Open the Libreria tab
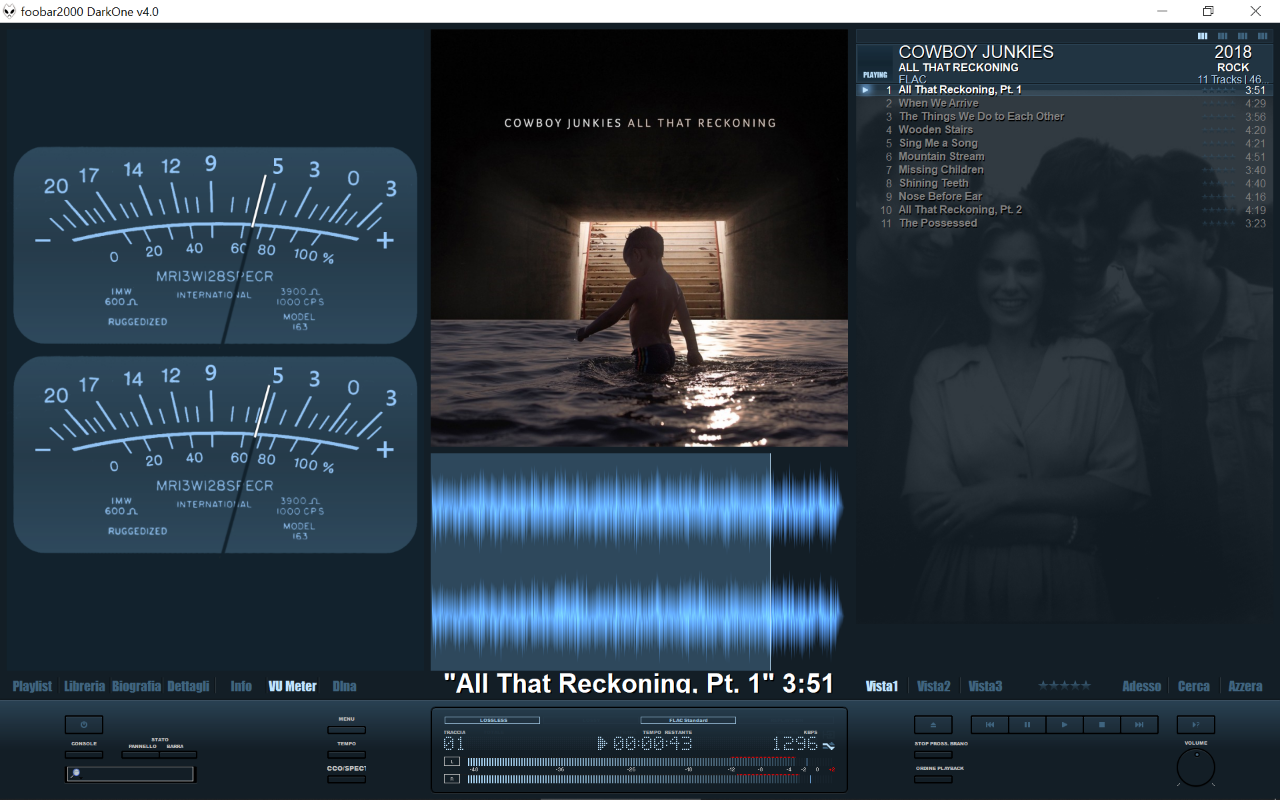Viewport: 1280px width, 800px height. (x=84, y=686)
